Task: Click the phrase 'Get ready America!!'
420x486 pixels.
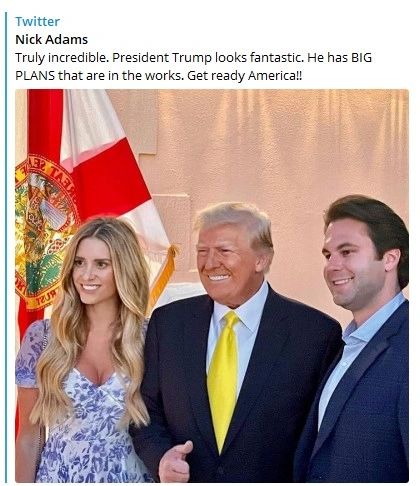Action: tap(244, 76)
